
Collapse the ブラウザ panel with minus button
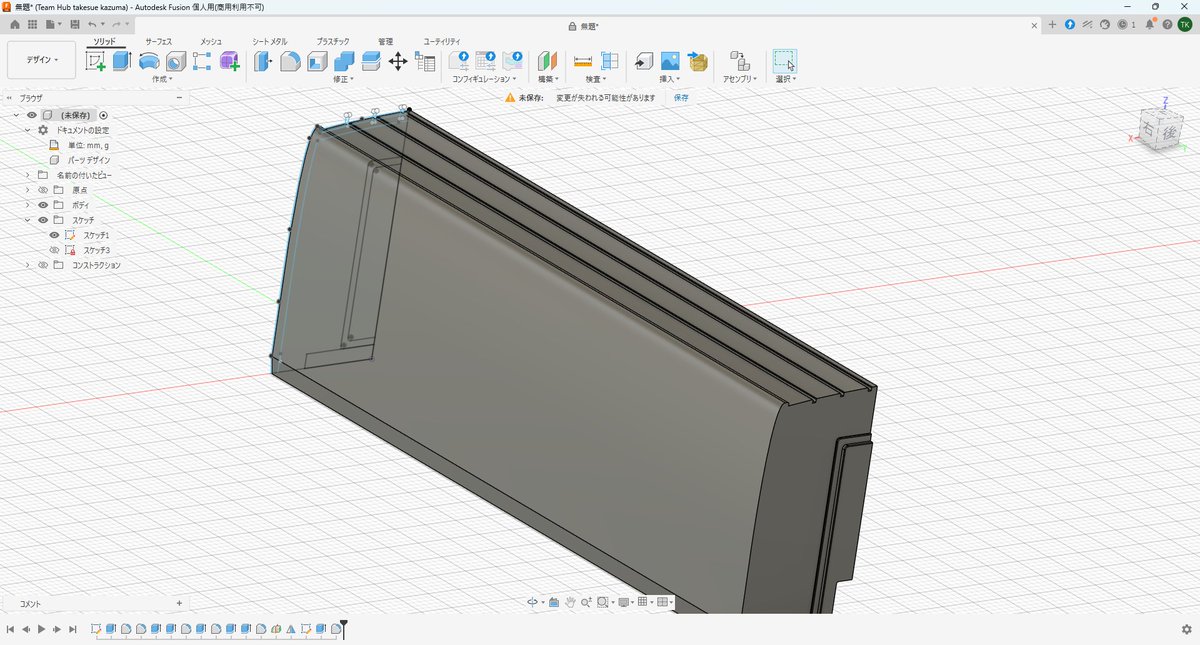pyautogui.click(x=179, y=98)
